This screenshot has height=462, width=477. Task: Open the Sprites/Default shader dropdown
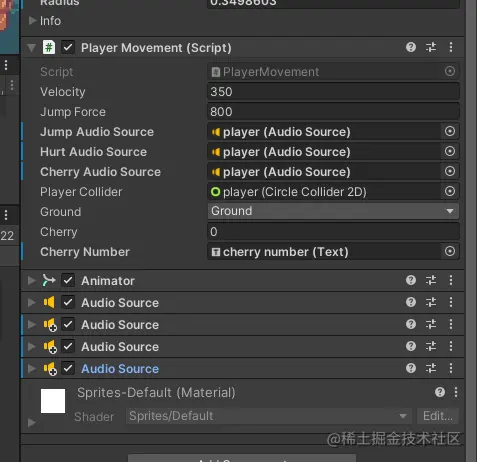tap(269, 416)
